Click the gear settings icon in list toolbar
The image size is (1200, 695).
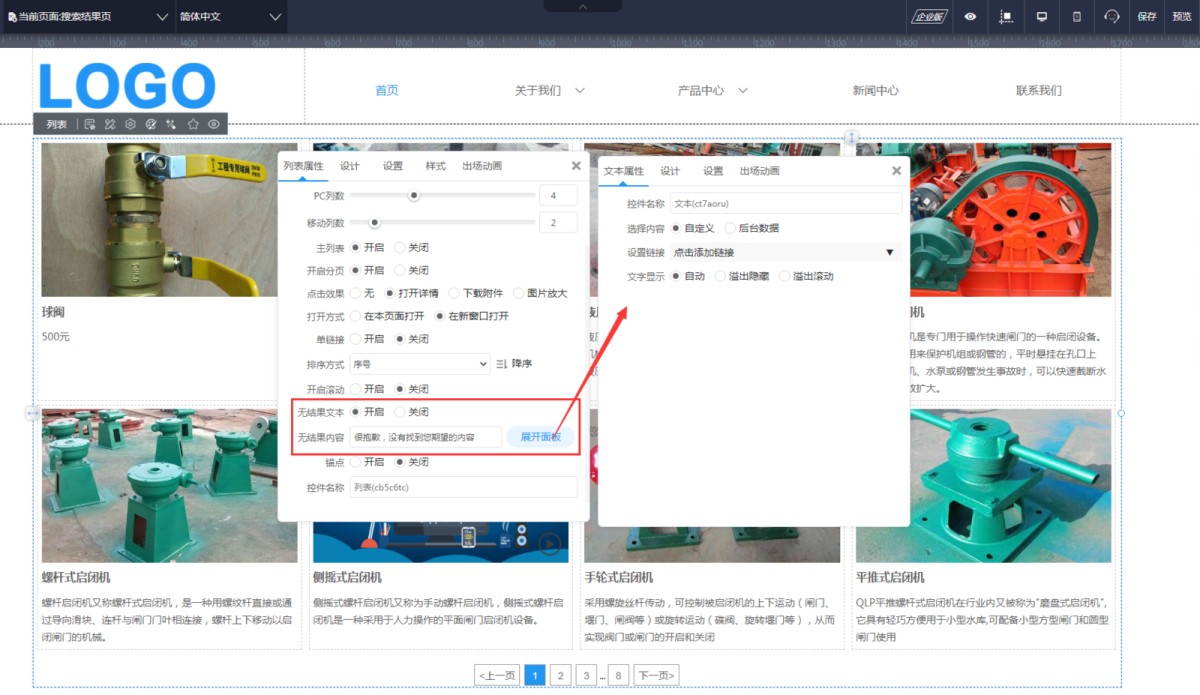pos(130,124)
